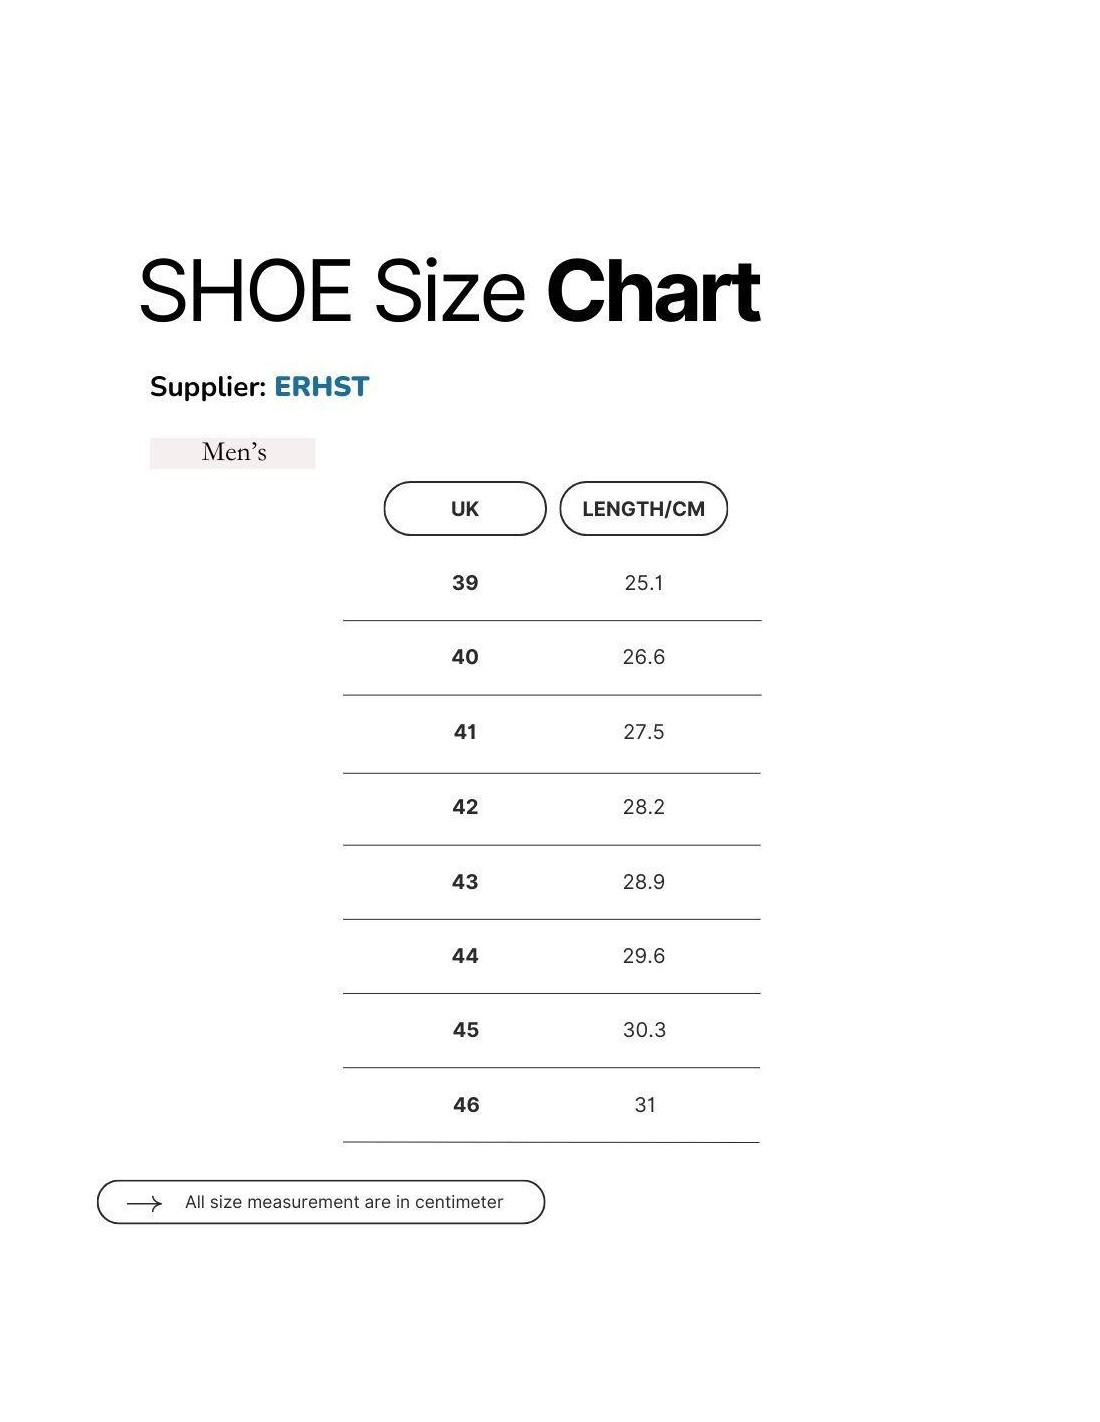Click the 25.1 length value

[x=644, y=583]
